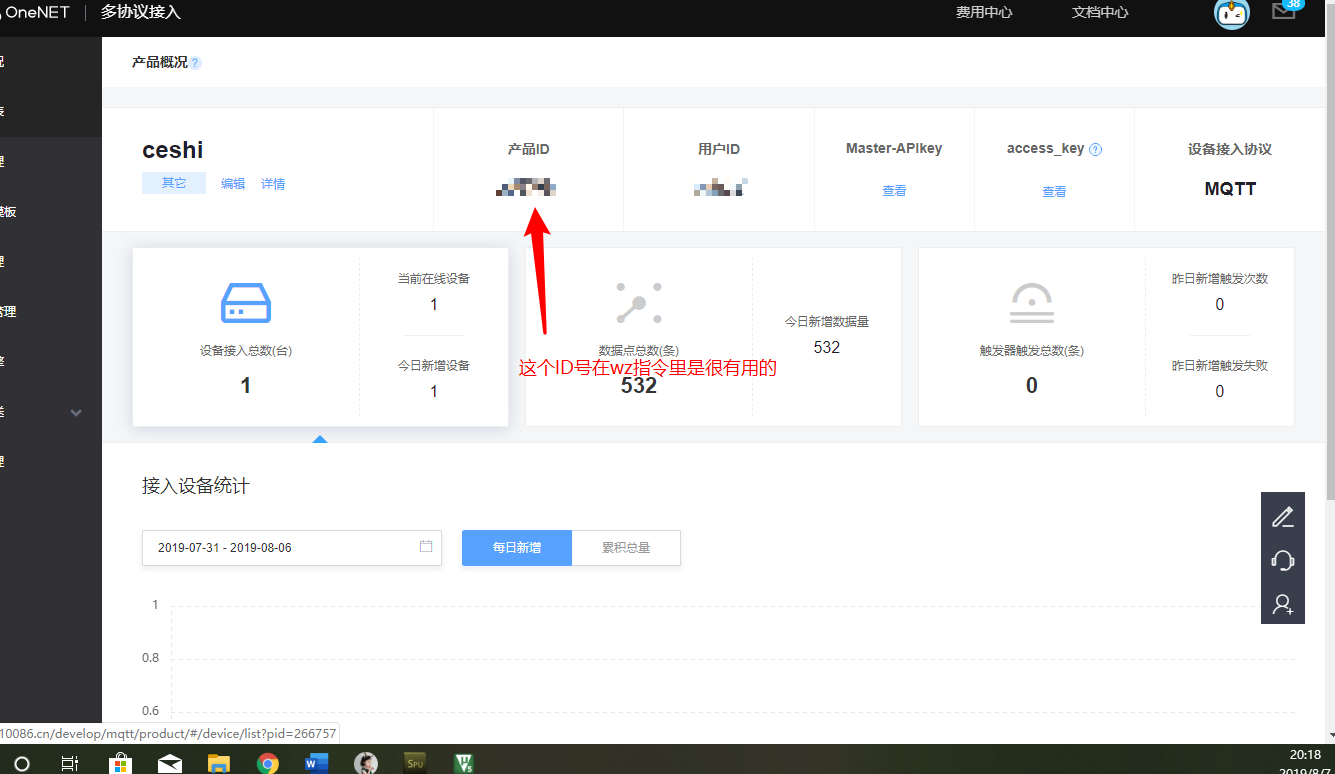Select the device icon on 设备接入总数 card

pos(245,303)
